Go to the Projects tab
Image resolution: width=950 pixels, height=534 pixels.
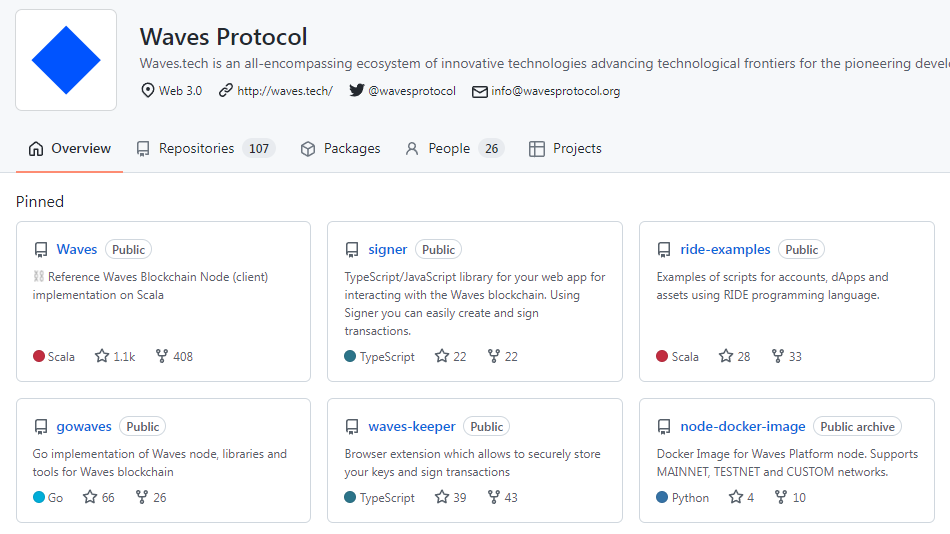(565, 149)
